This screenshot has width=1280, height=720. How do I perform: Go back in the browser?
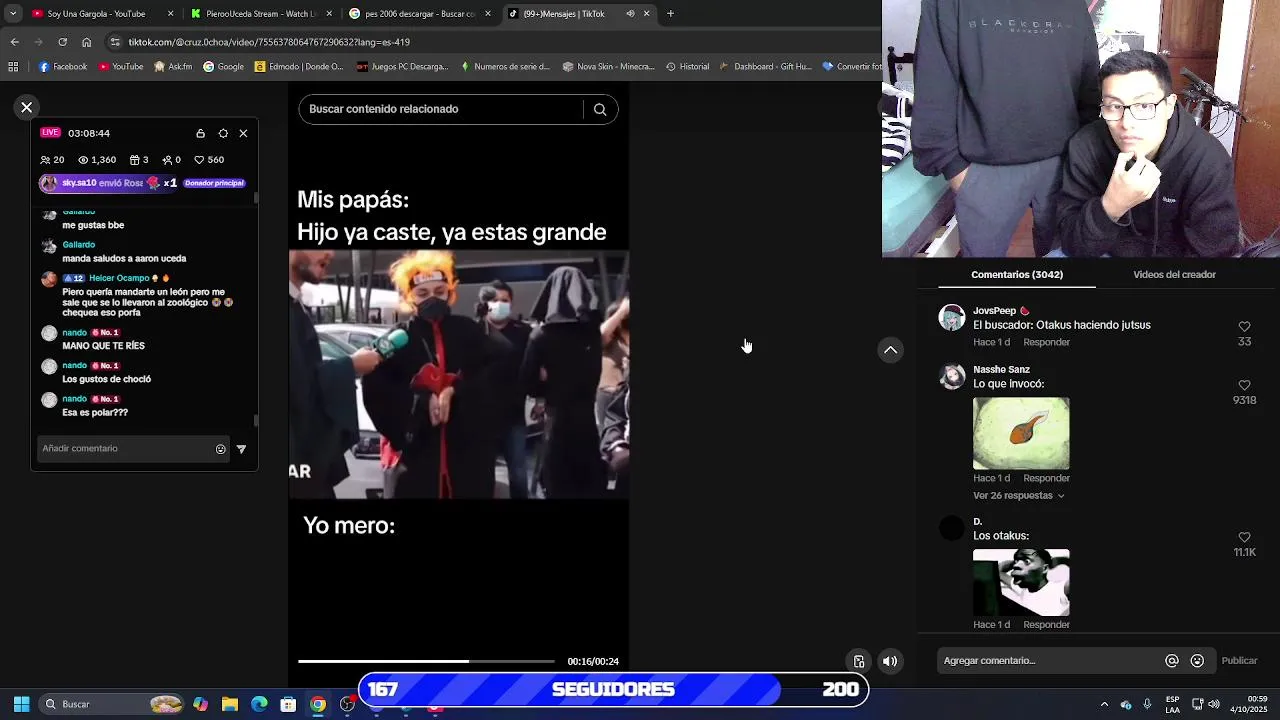[14, 42]
